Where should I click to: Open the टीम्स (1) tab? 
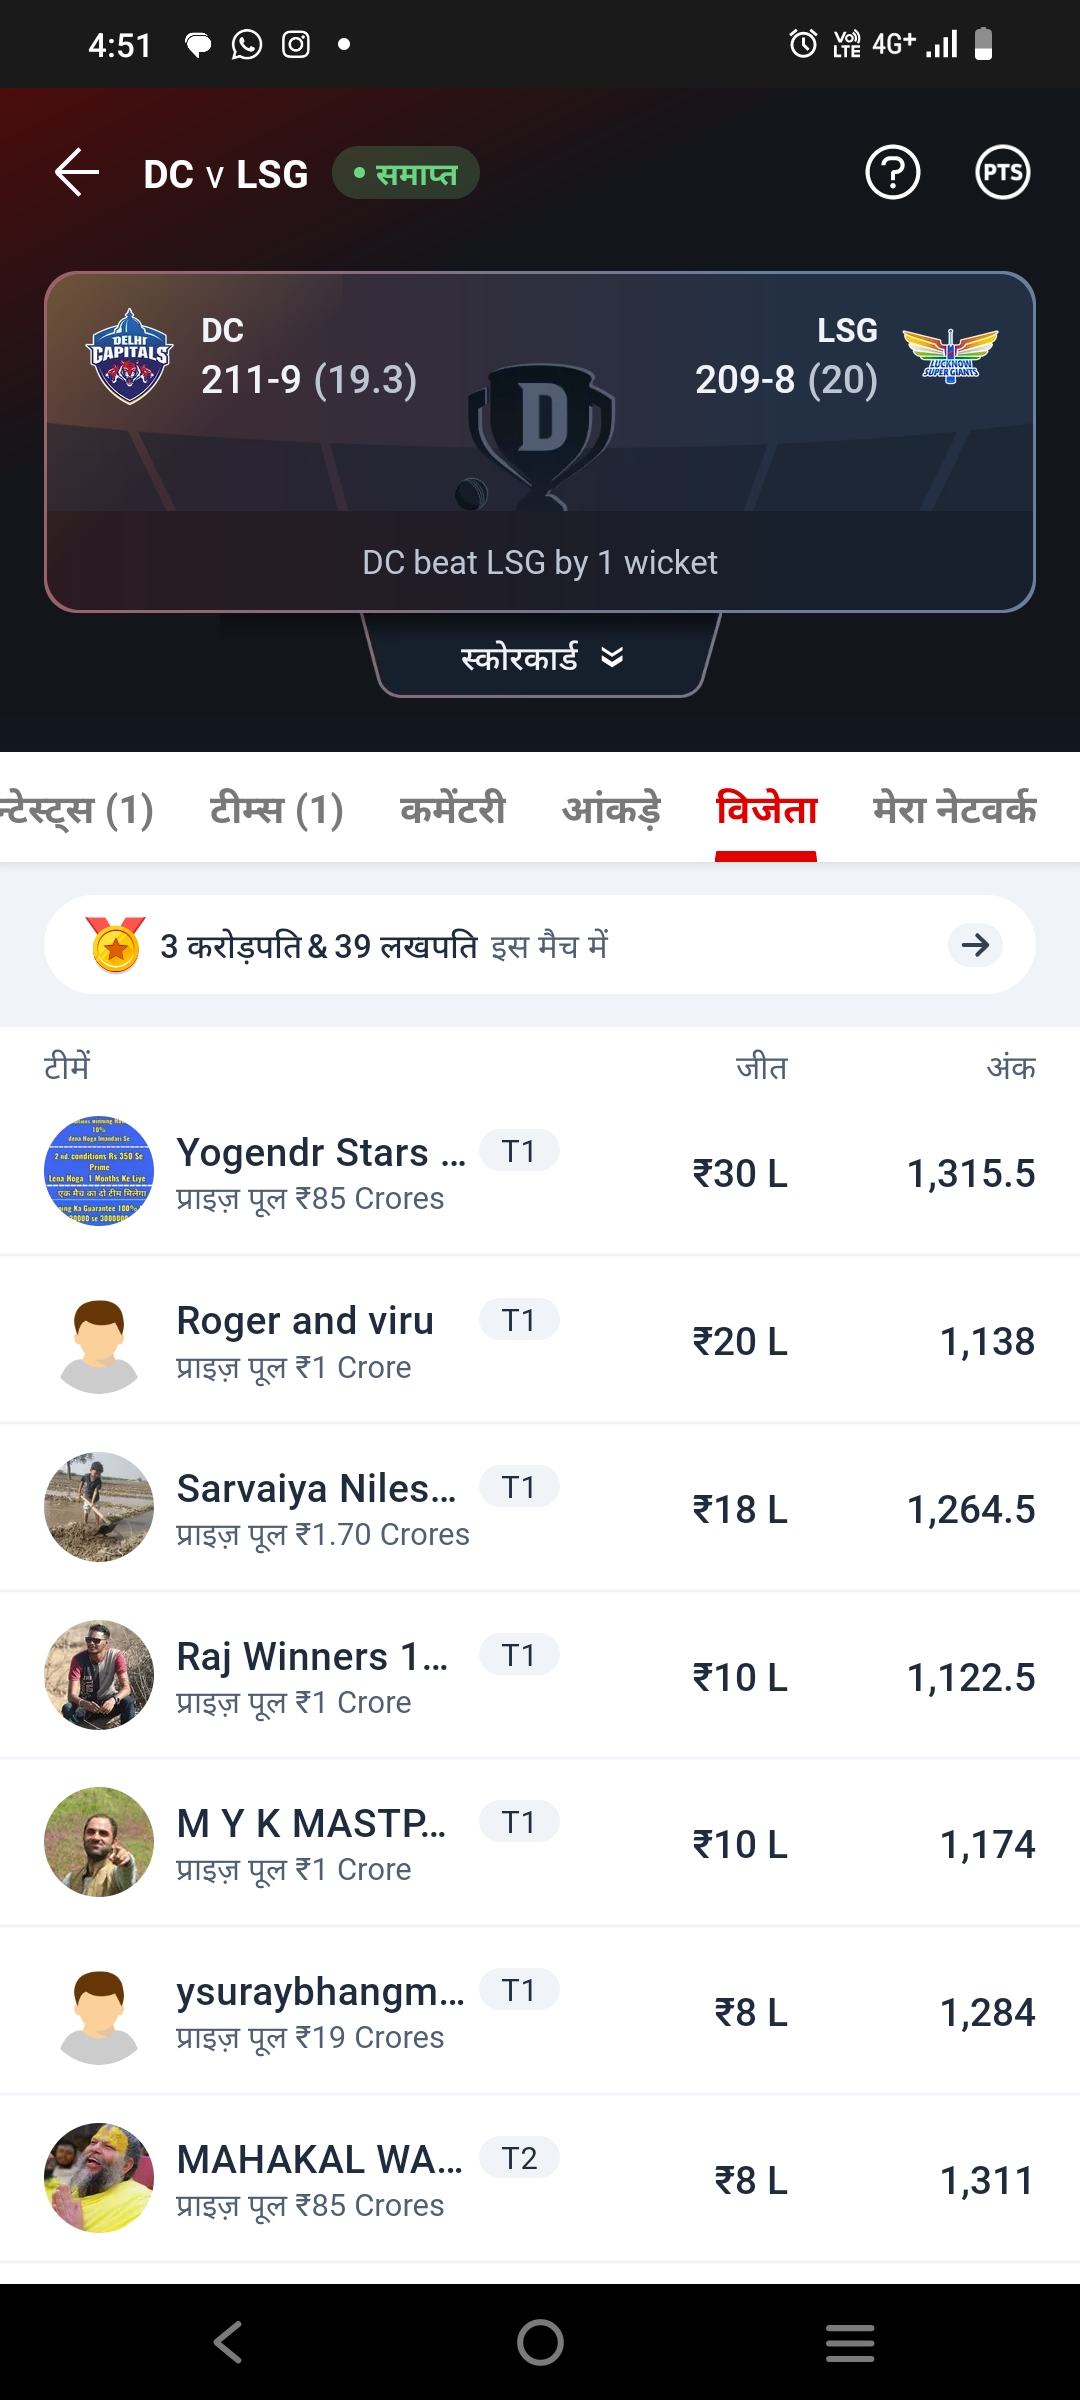click(x=276, y=809)
